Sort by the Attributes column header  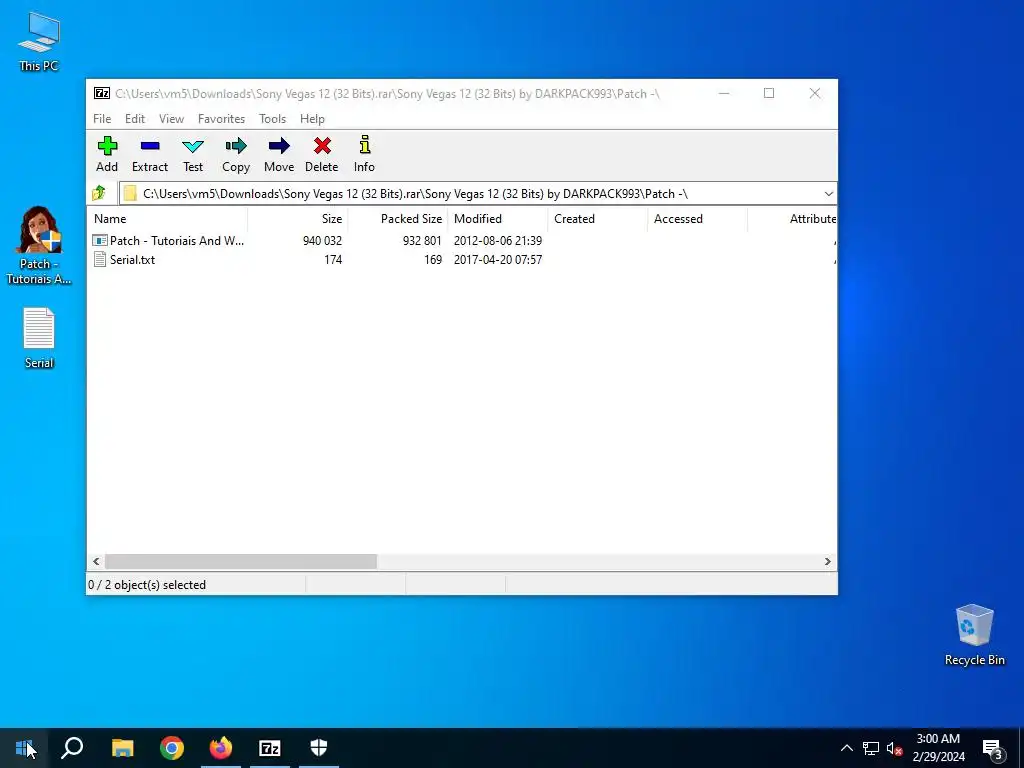[x=792, y=219]
